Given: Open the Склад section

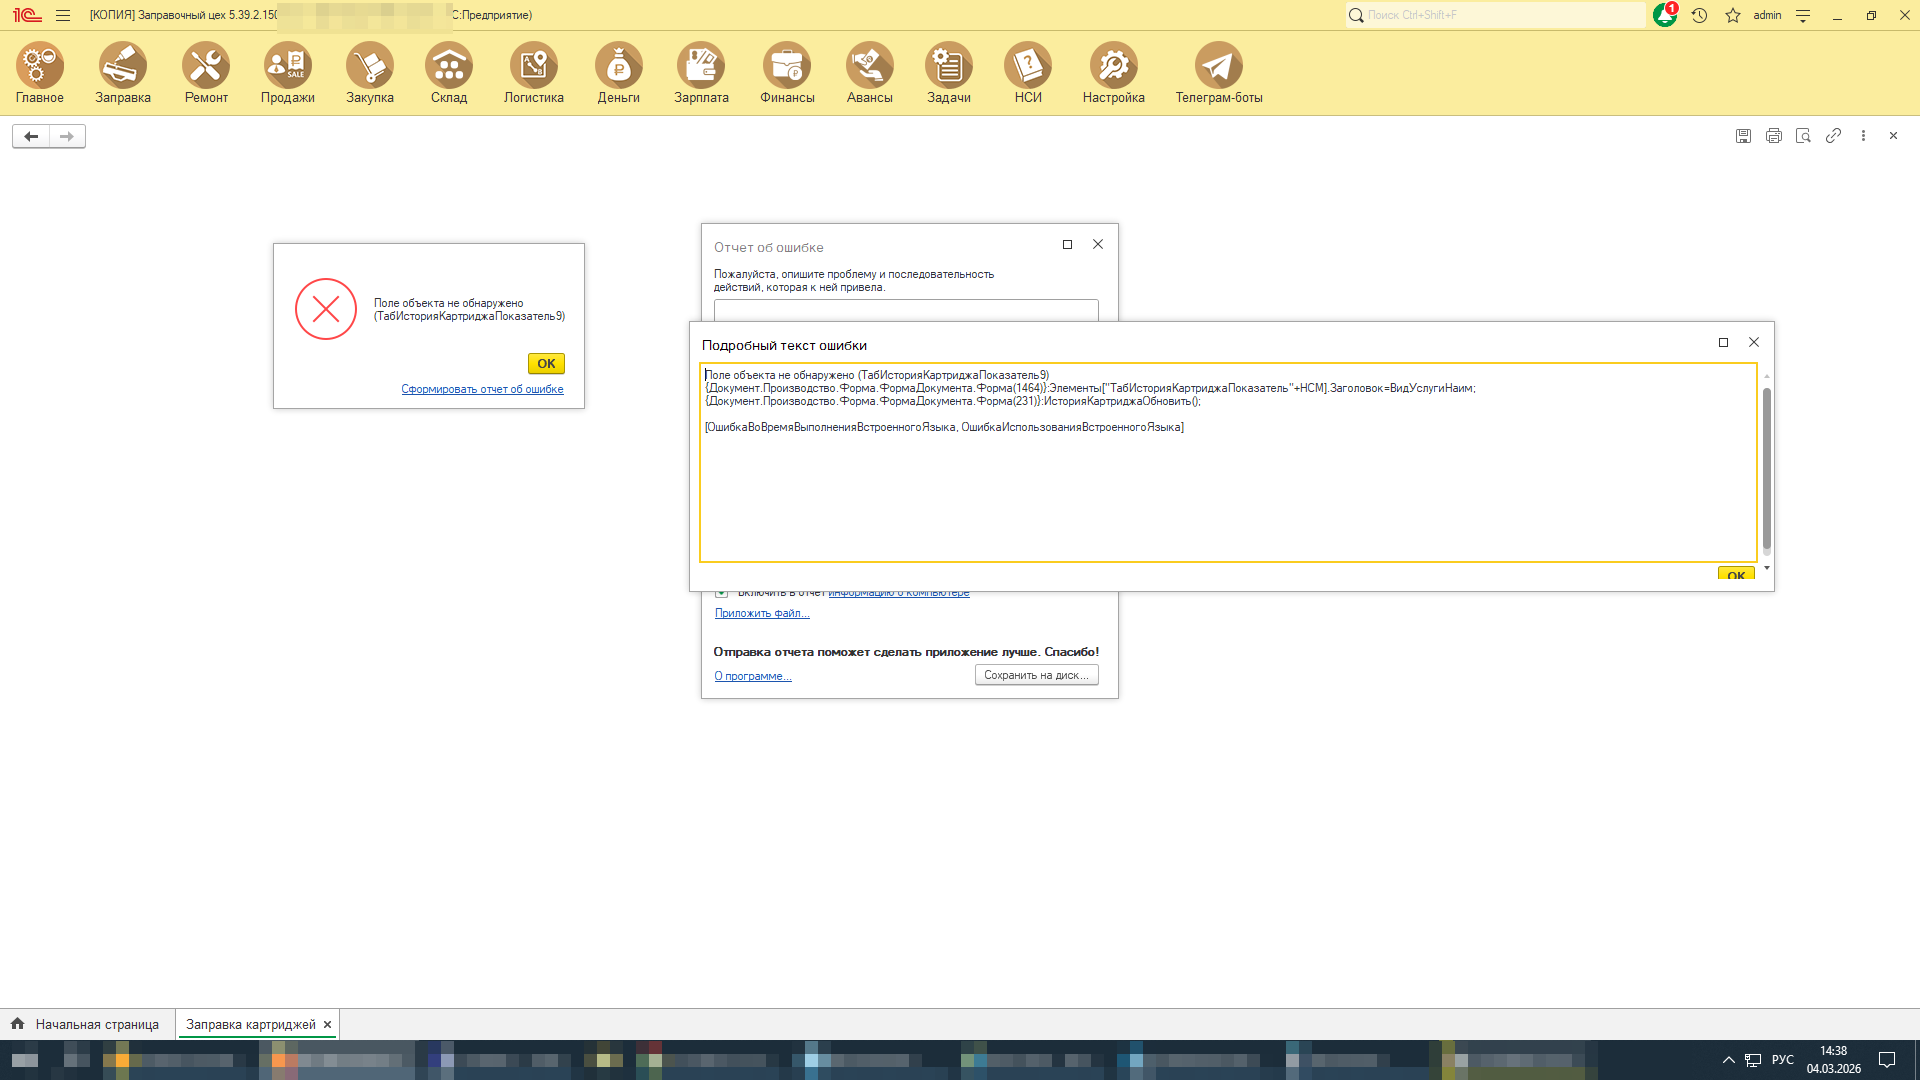Looking at the screenshot, I should pyautogui.click(x=449, y=73).
